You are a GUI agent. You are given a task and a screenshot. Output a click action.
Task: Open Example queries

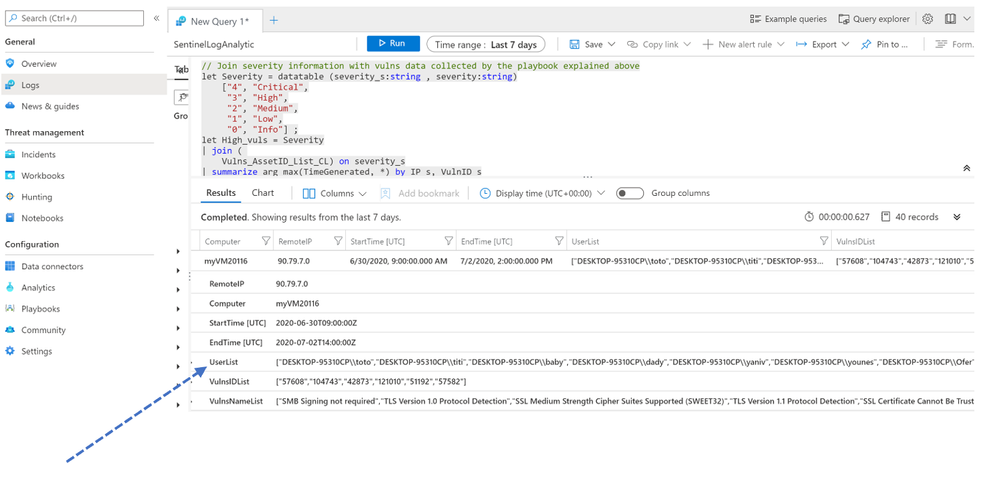click(x=789, y=19)
